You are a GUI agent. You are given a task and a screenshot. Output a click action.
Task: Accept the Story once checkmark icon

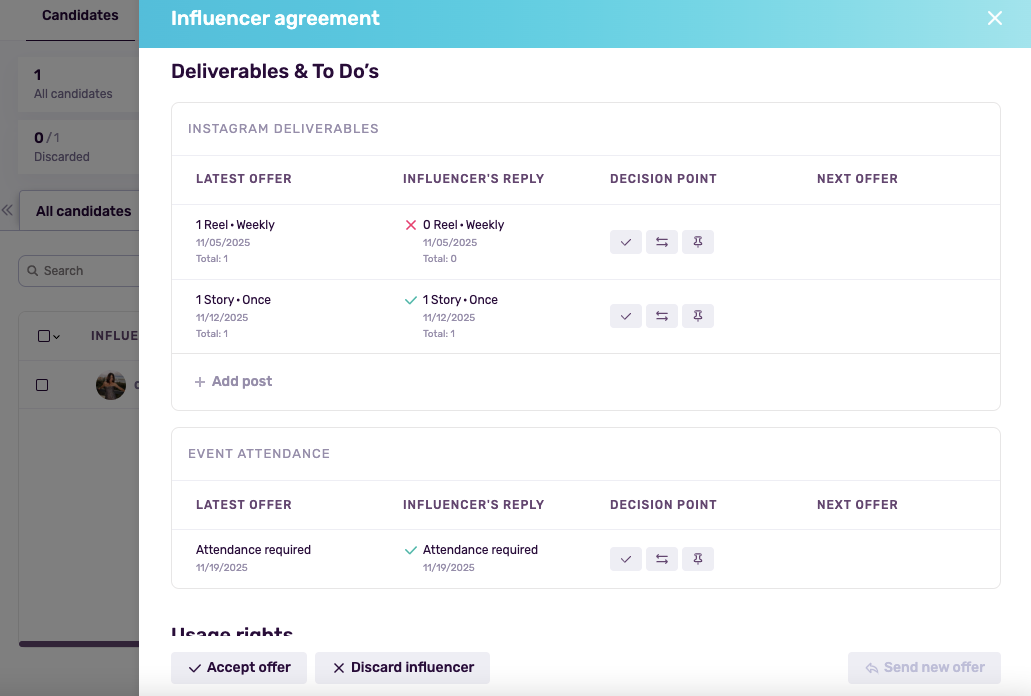point(625,316)
